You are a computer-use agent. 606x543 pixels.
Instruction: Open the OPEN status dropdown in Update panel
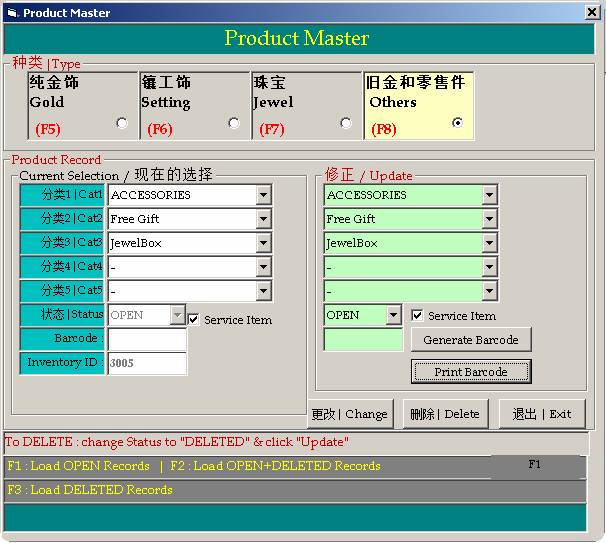pos(393,315)
